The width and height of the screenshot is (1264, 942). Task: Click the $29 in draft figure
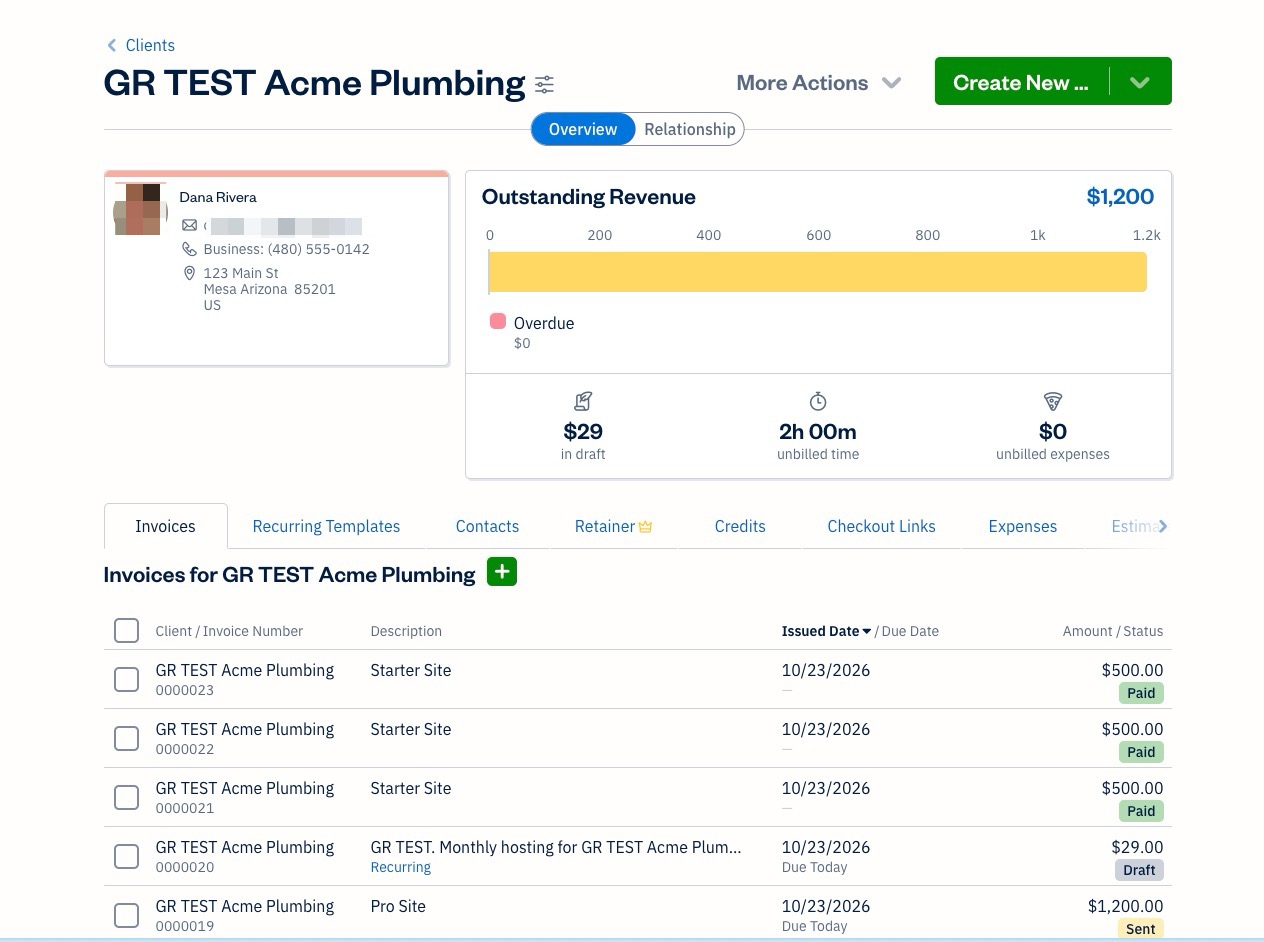[x=583, y=431]
